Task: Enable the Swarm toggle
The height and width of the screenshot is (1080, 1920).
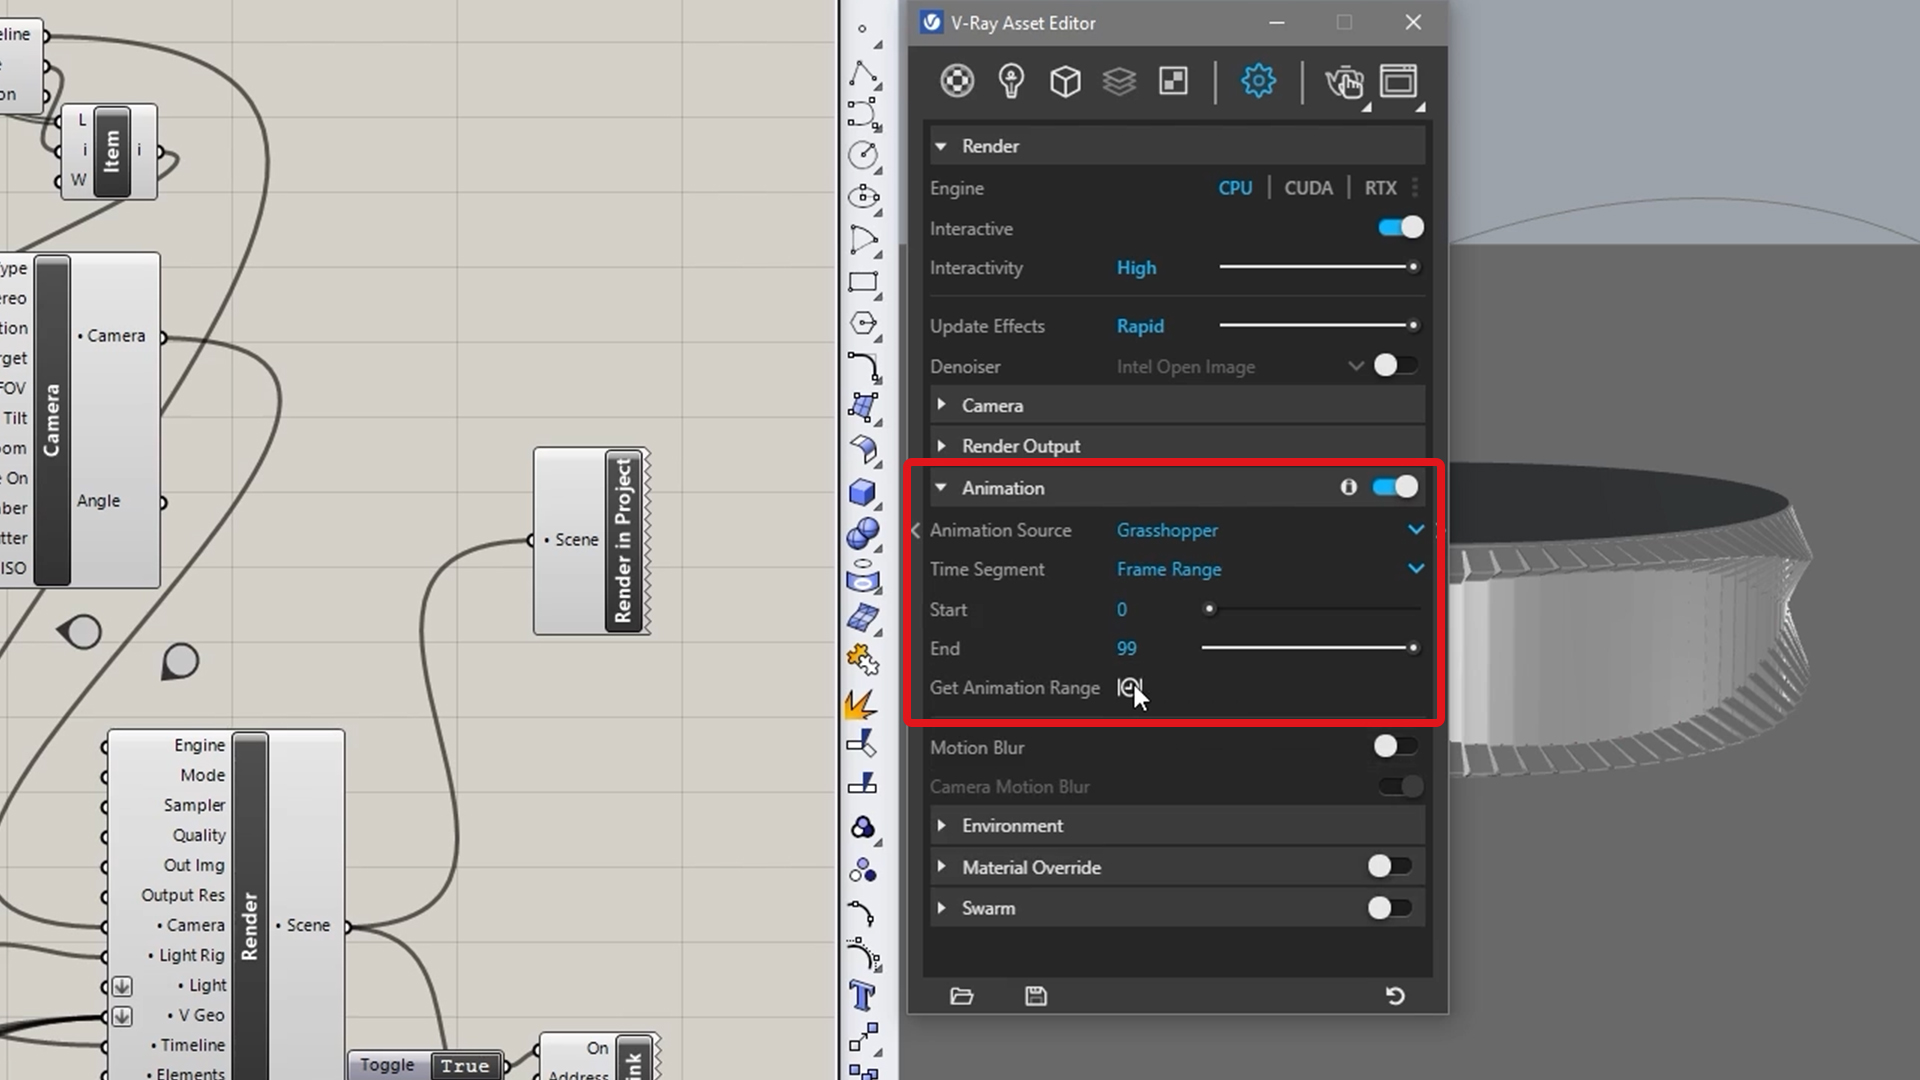Action: [x=1391, y=908]
